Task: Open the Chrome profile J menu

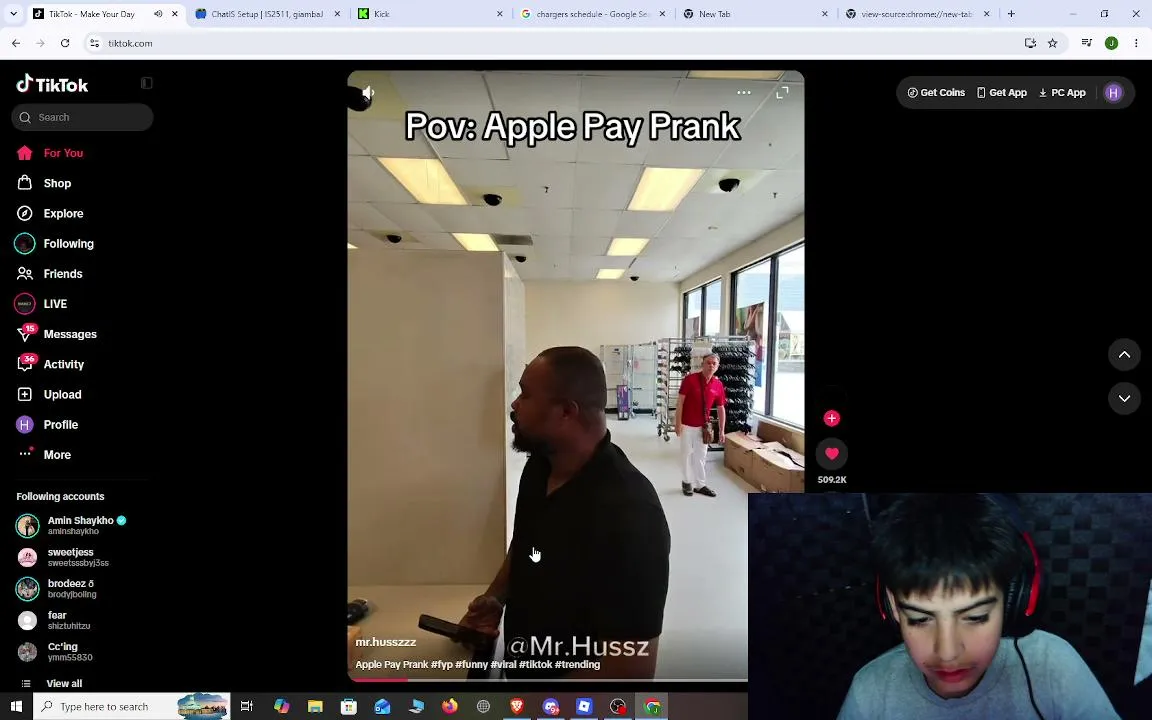Action: click(1112, 43)
